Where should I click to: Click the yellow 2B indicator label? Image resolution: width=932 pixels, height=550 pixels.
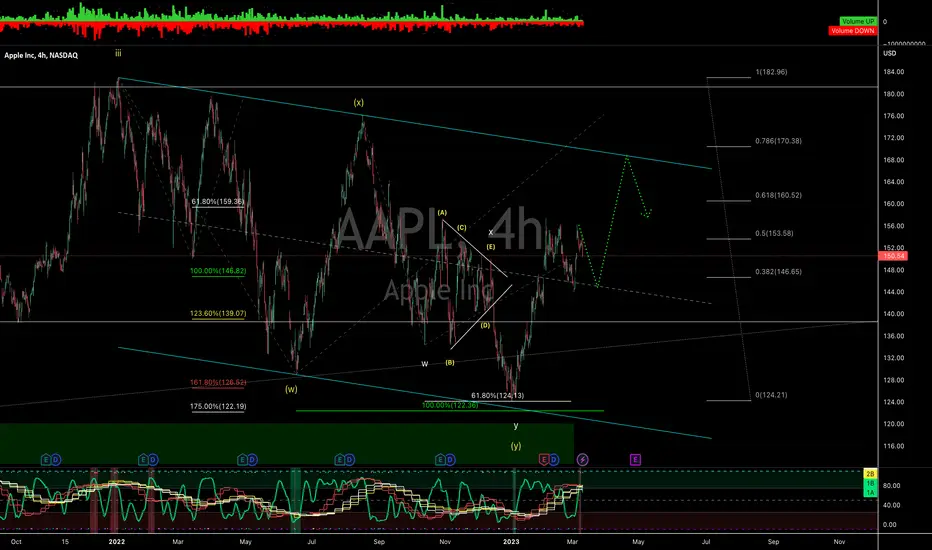[x=870, y=474]
